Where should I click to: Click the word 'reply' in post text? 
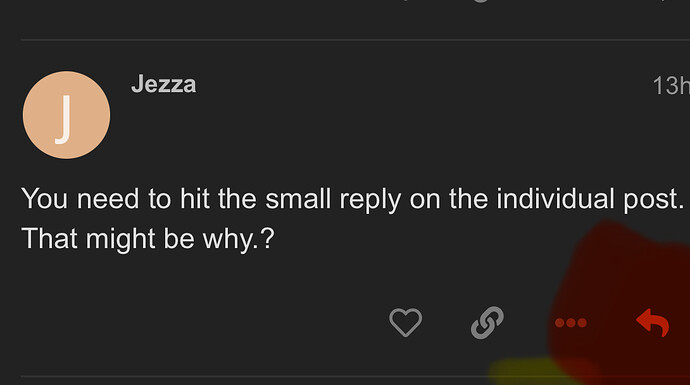370,200
